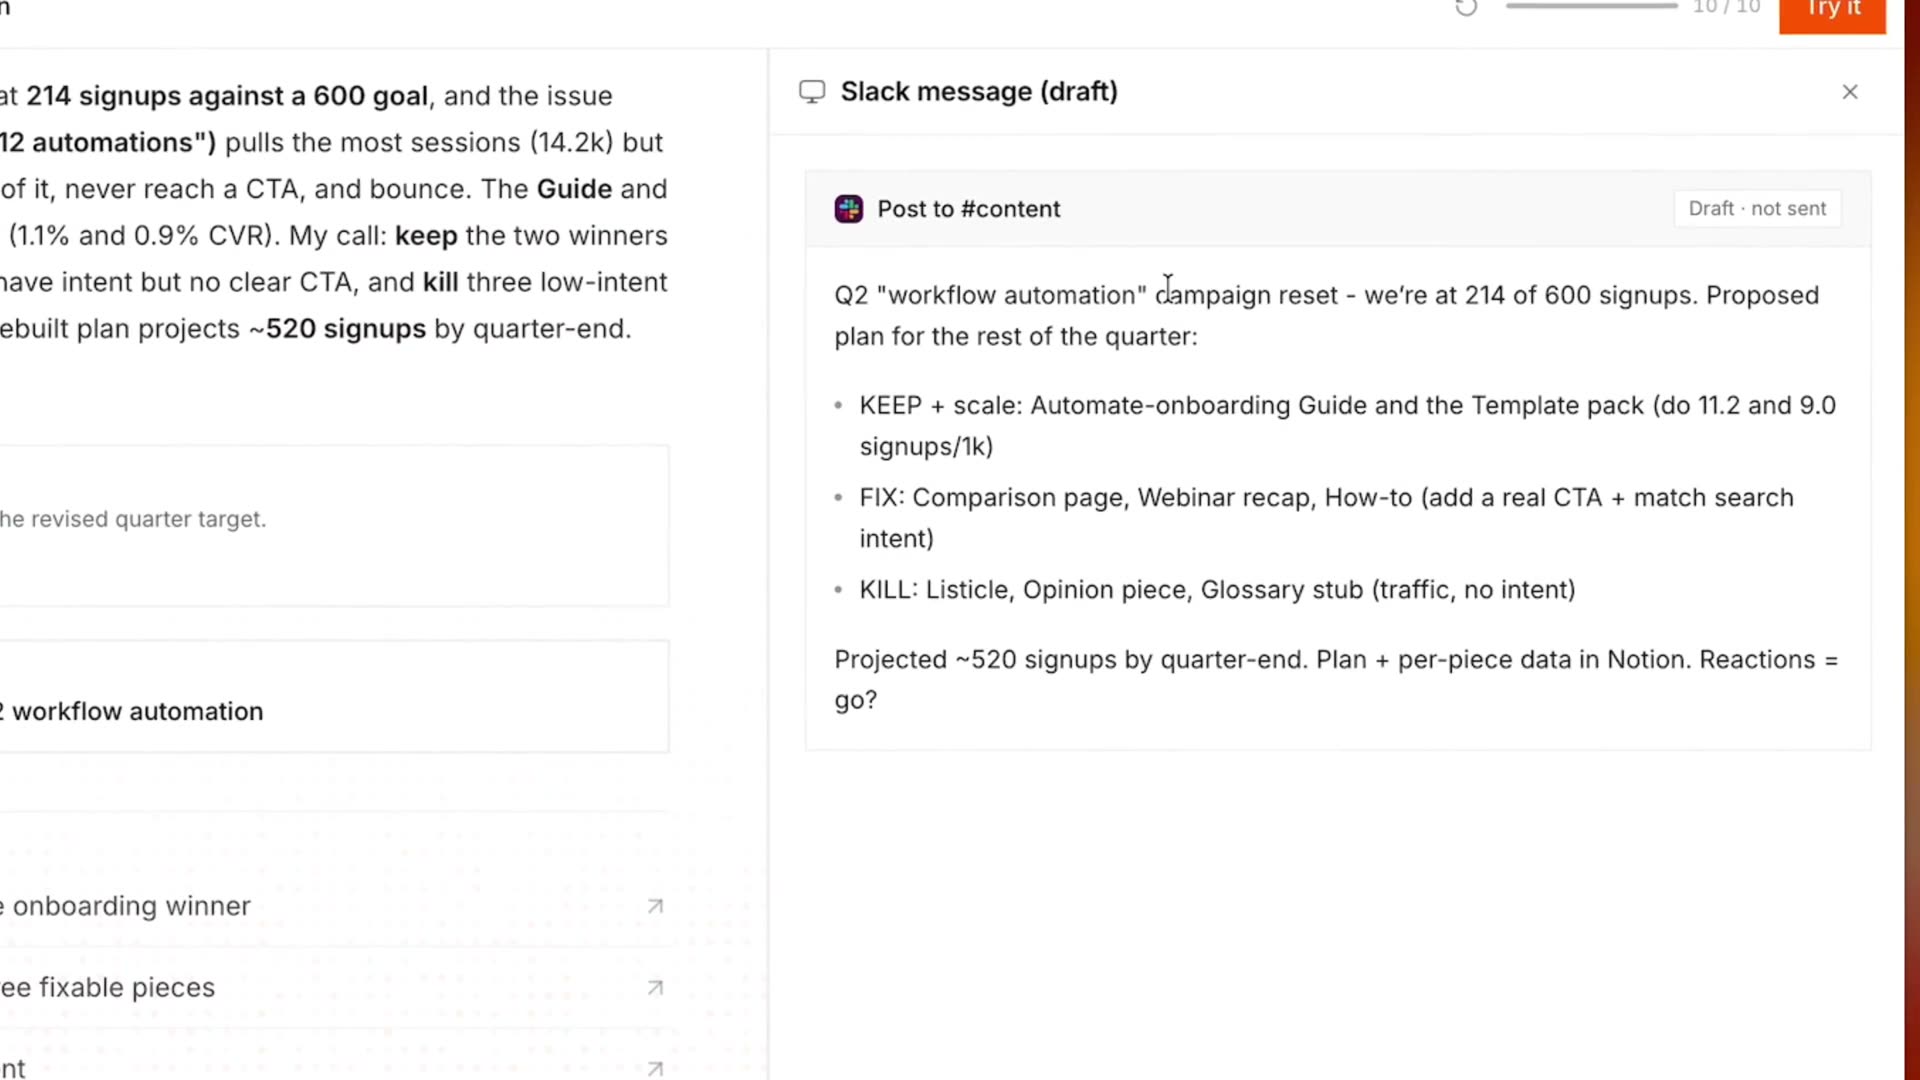The width and height of the screenshot is (1920, 1080).
Task: Click the Post to #content header
Action: point(968,209)
